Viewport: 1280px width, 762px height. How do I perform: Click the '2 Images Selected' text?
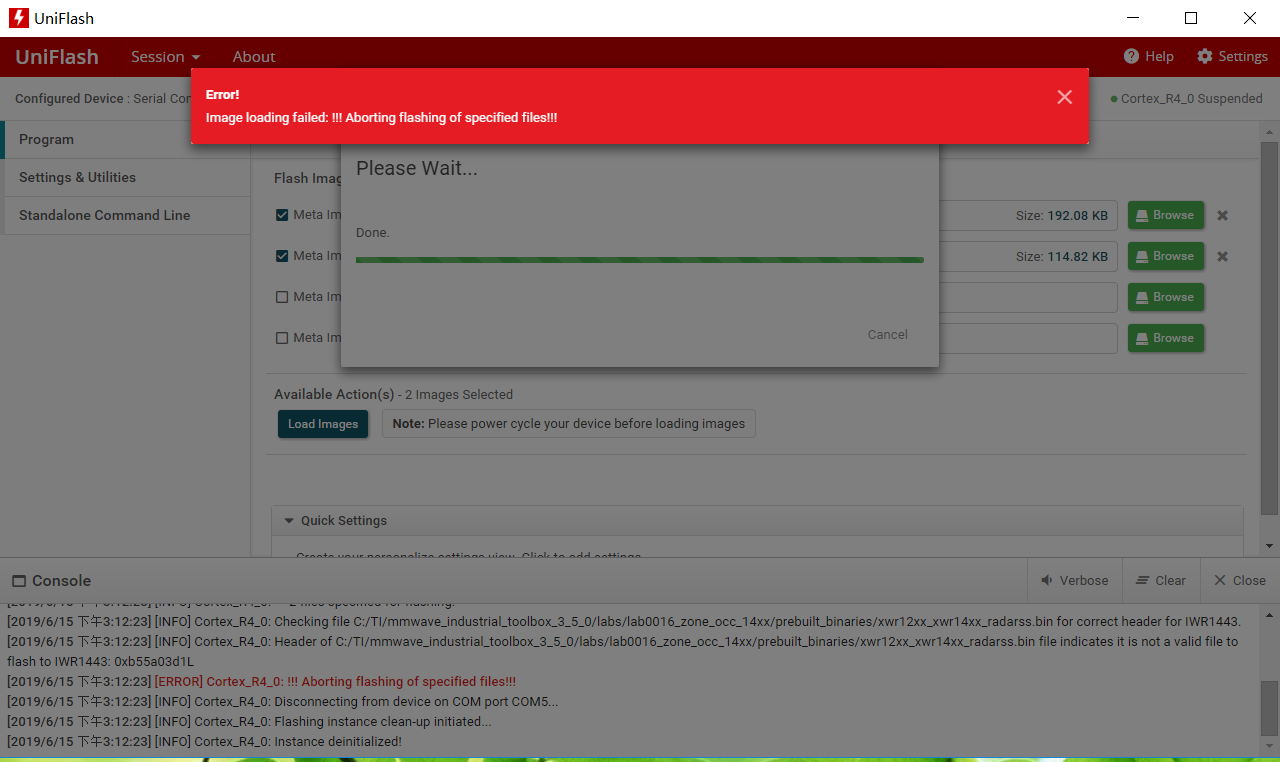(x=459, y=395)
